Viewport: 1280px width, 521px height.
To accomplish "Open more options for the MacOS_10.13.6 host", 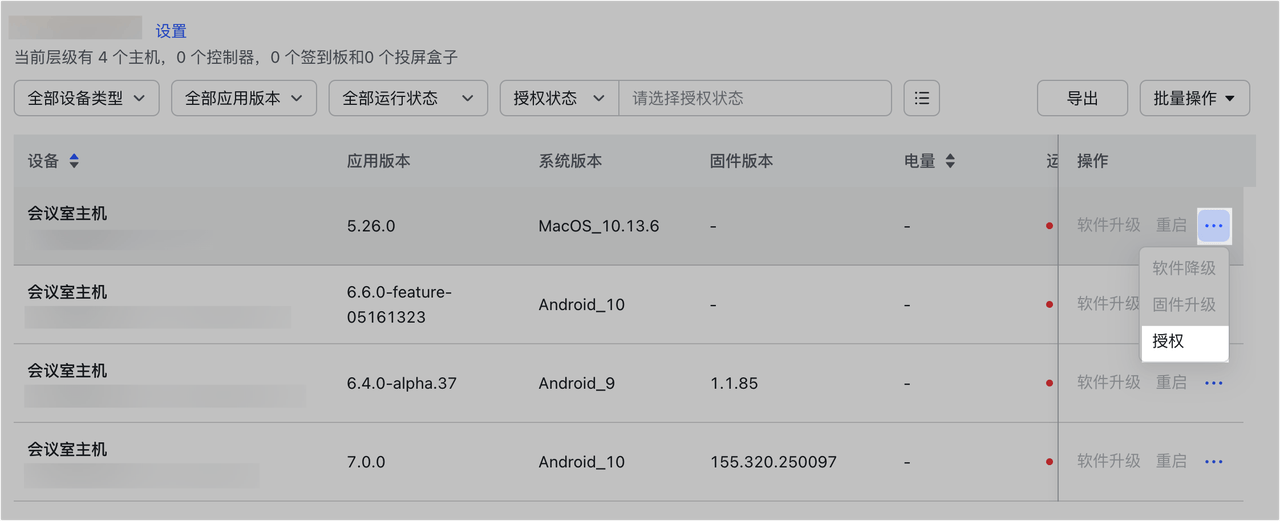I will click(x=1214, y=226).
